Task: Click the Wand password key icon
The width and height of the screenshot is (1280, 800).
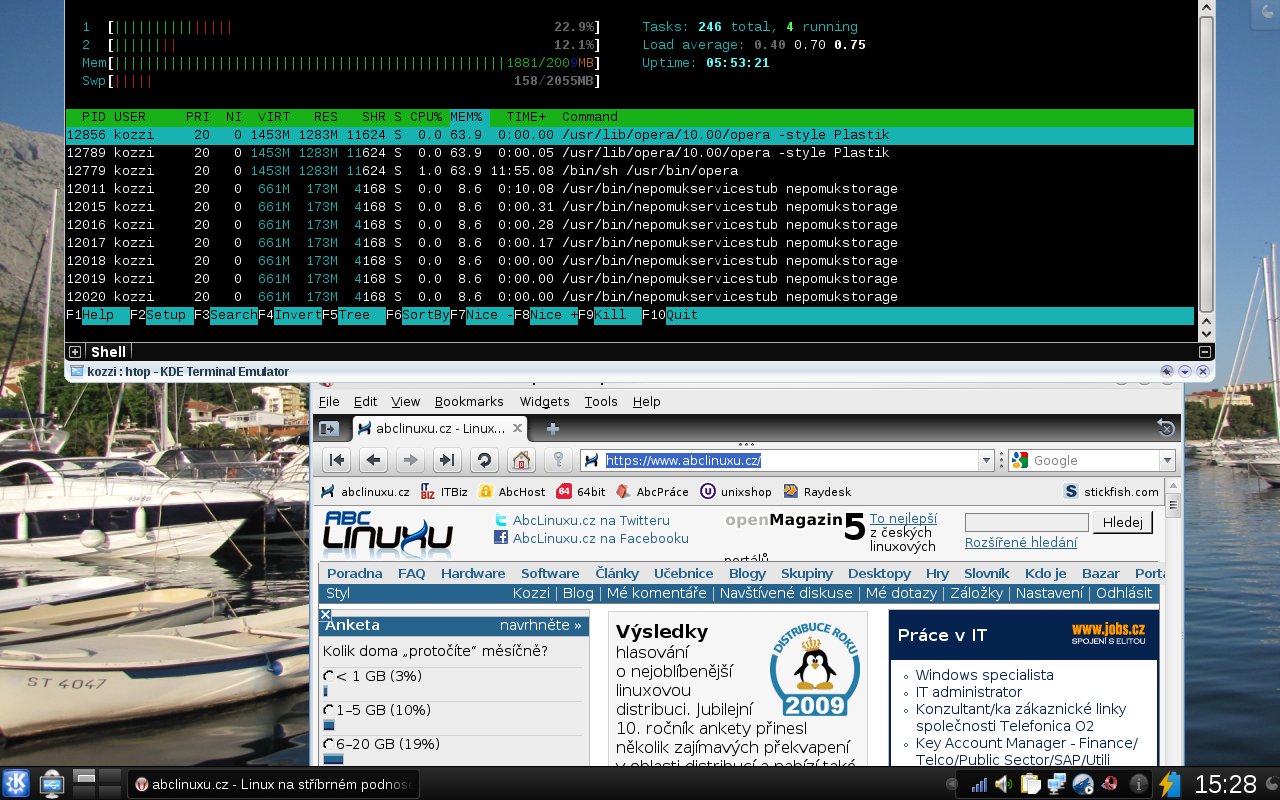Action: [557, 460]
